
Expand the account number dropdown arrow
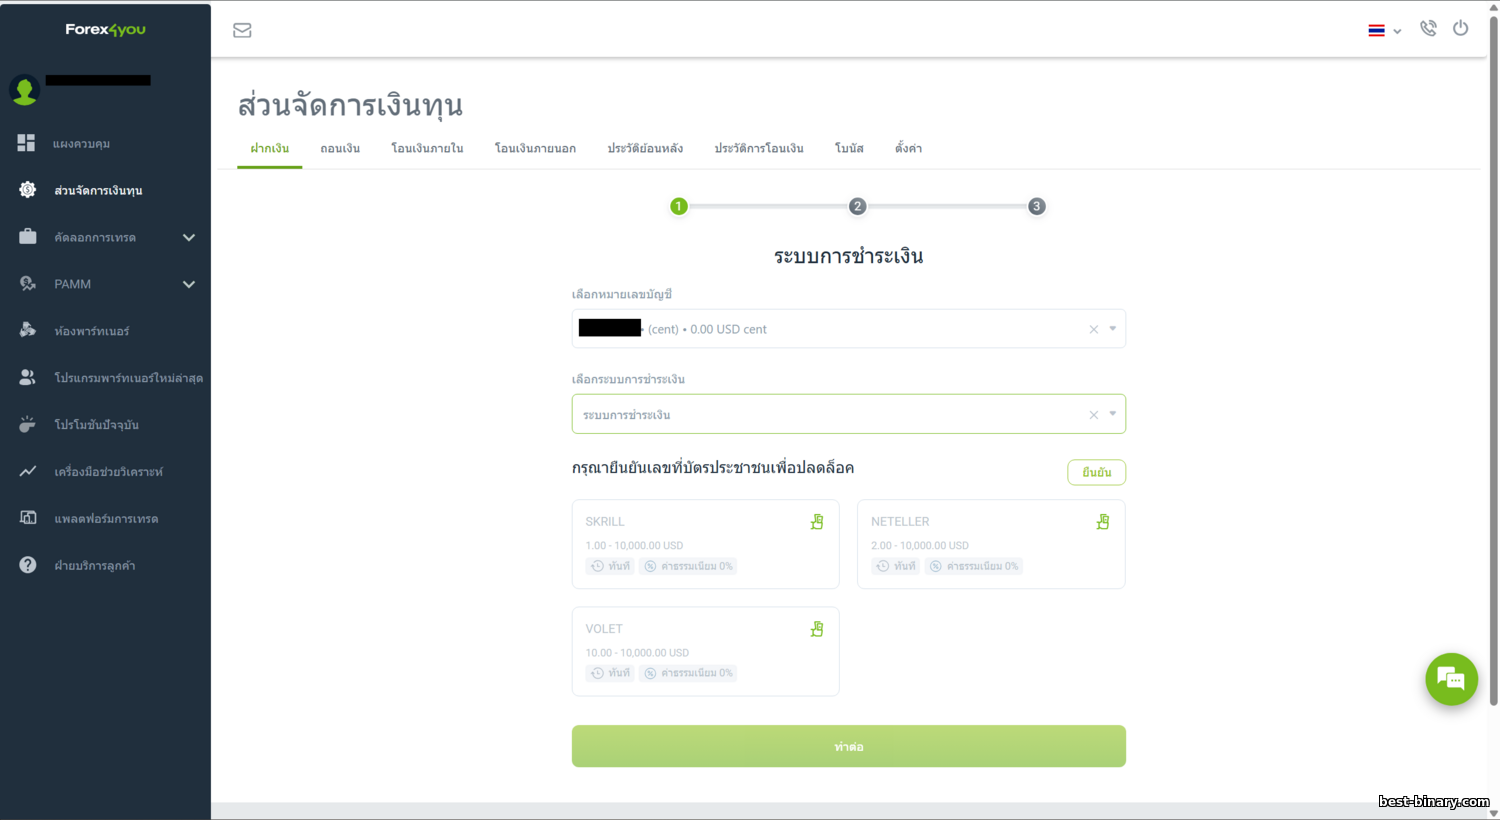point(1112,329)
